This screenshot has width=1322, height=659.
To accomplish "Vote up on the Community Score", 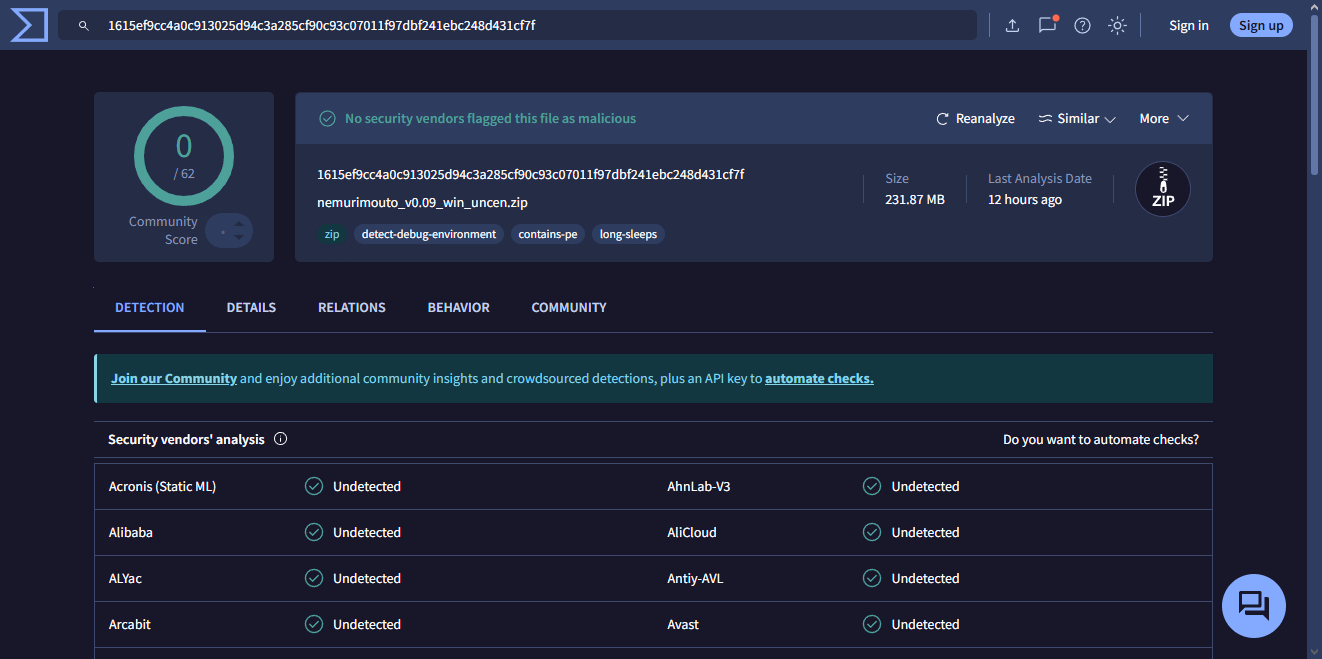I will click(x=238, y=223).
